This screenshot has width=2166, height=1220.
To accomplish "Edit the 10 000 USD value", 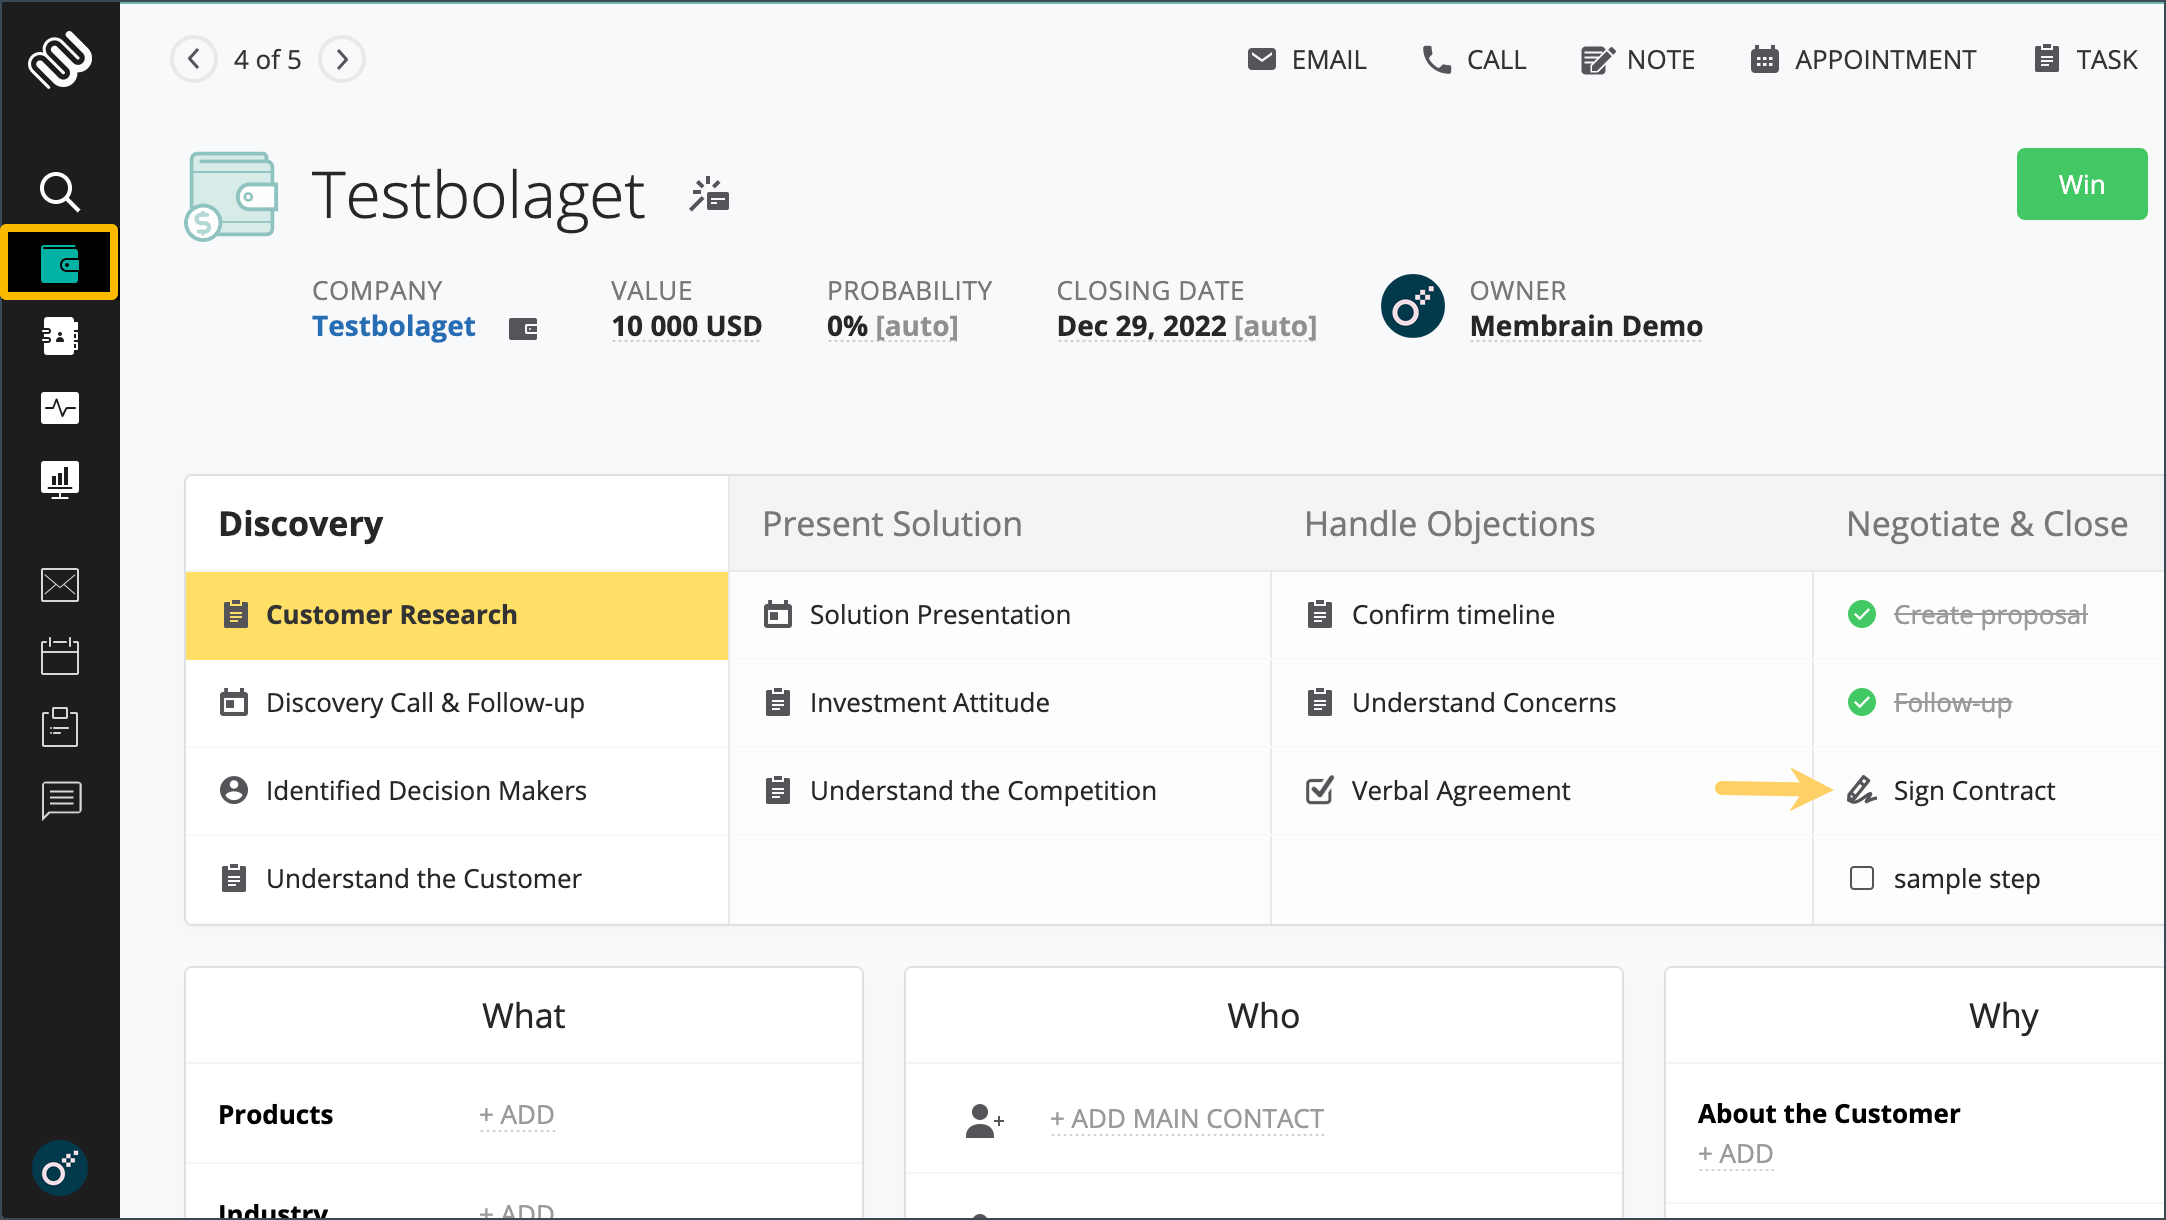I will 686,326.
